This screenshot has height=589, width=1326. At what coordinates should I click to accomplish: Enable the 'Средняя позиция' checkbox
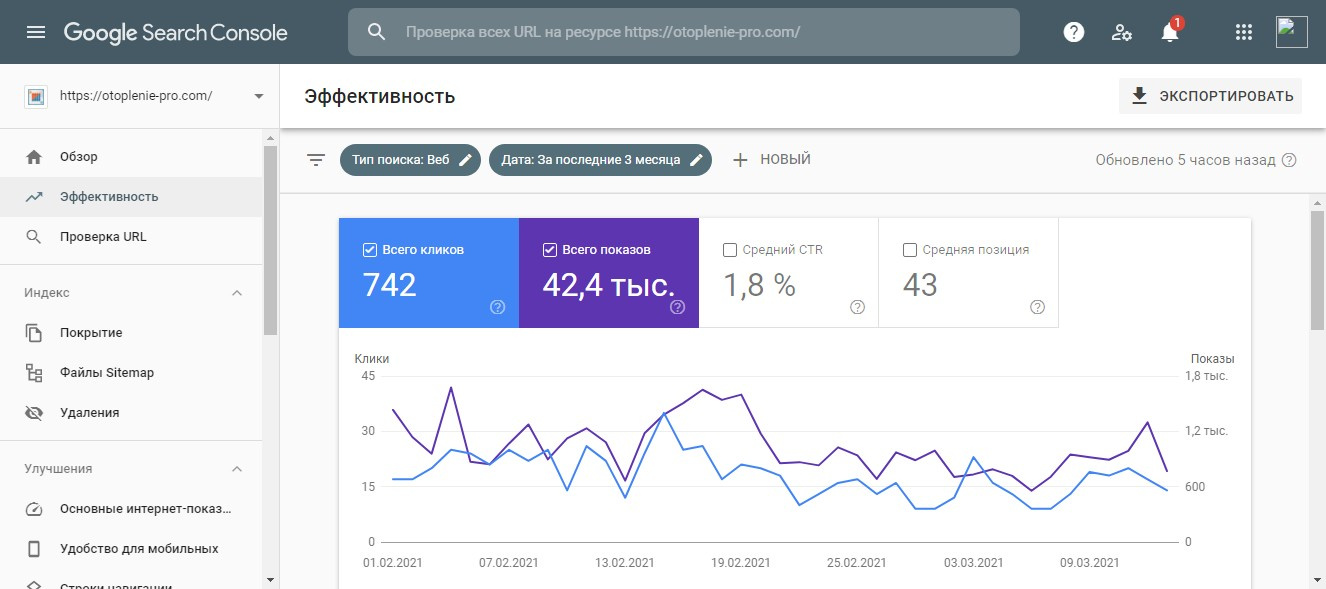click(909, 250)
